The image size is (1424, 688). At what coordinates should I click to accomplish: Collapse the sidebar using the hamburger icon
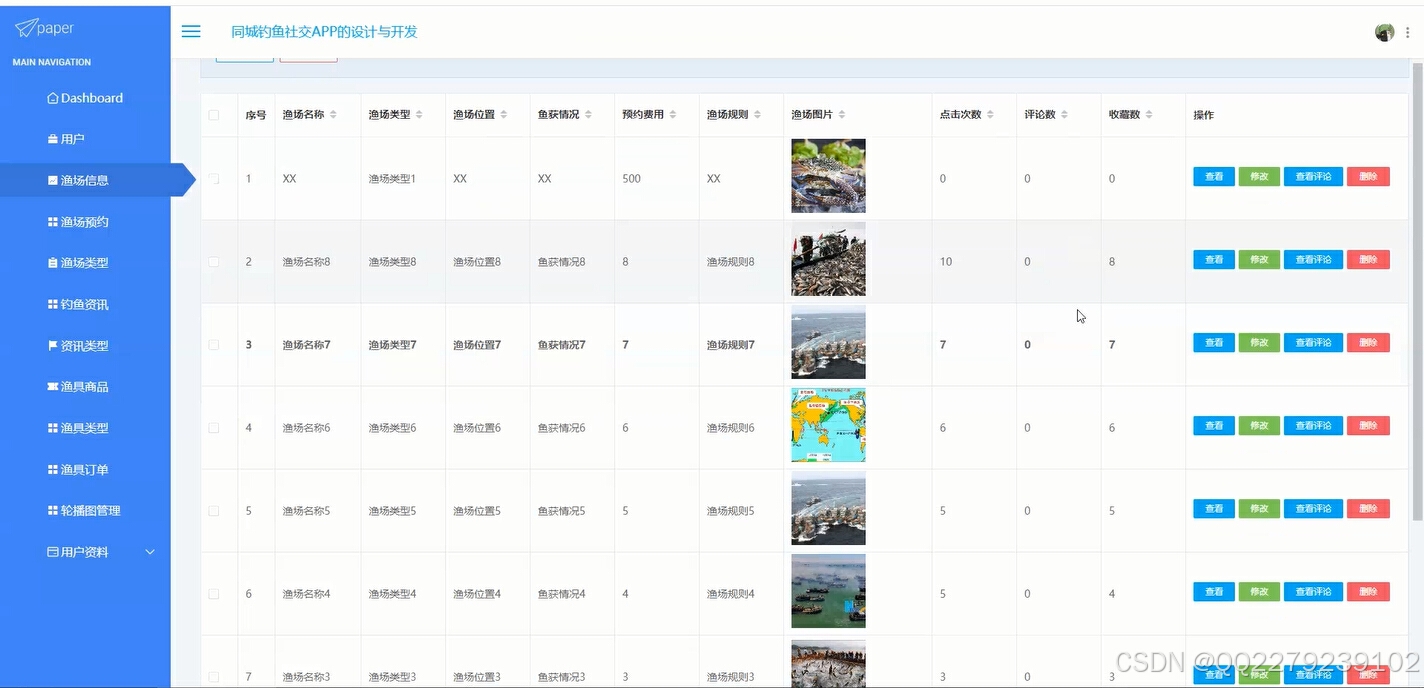pos(190,31)
